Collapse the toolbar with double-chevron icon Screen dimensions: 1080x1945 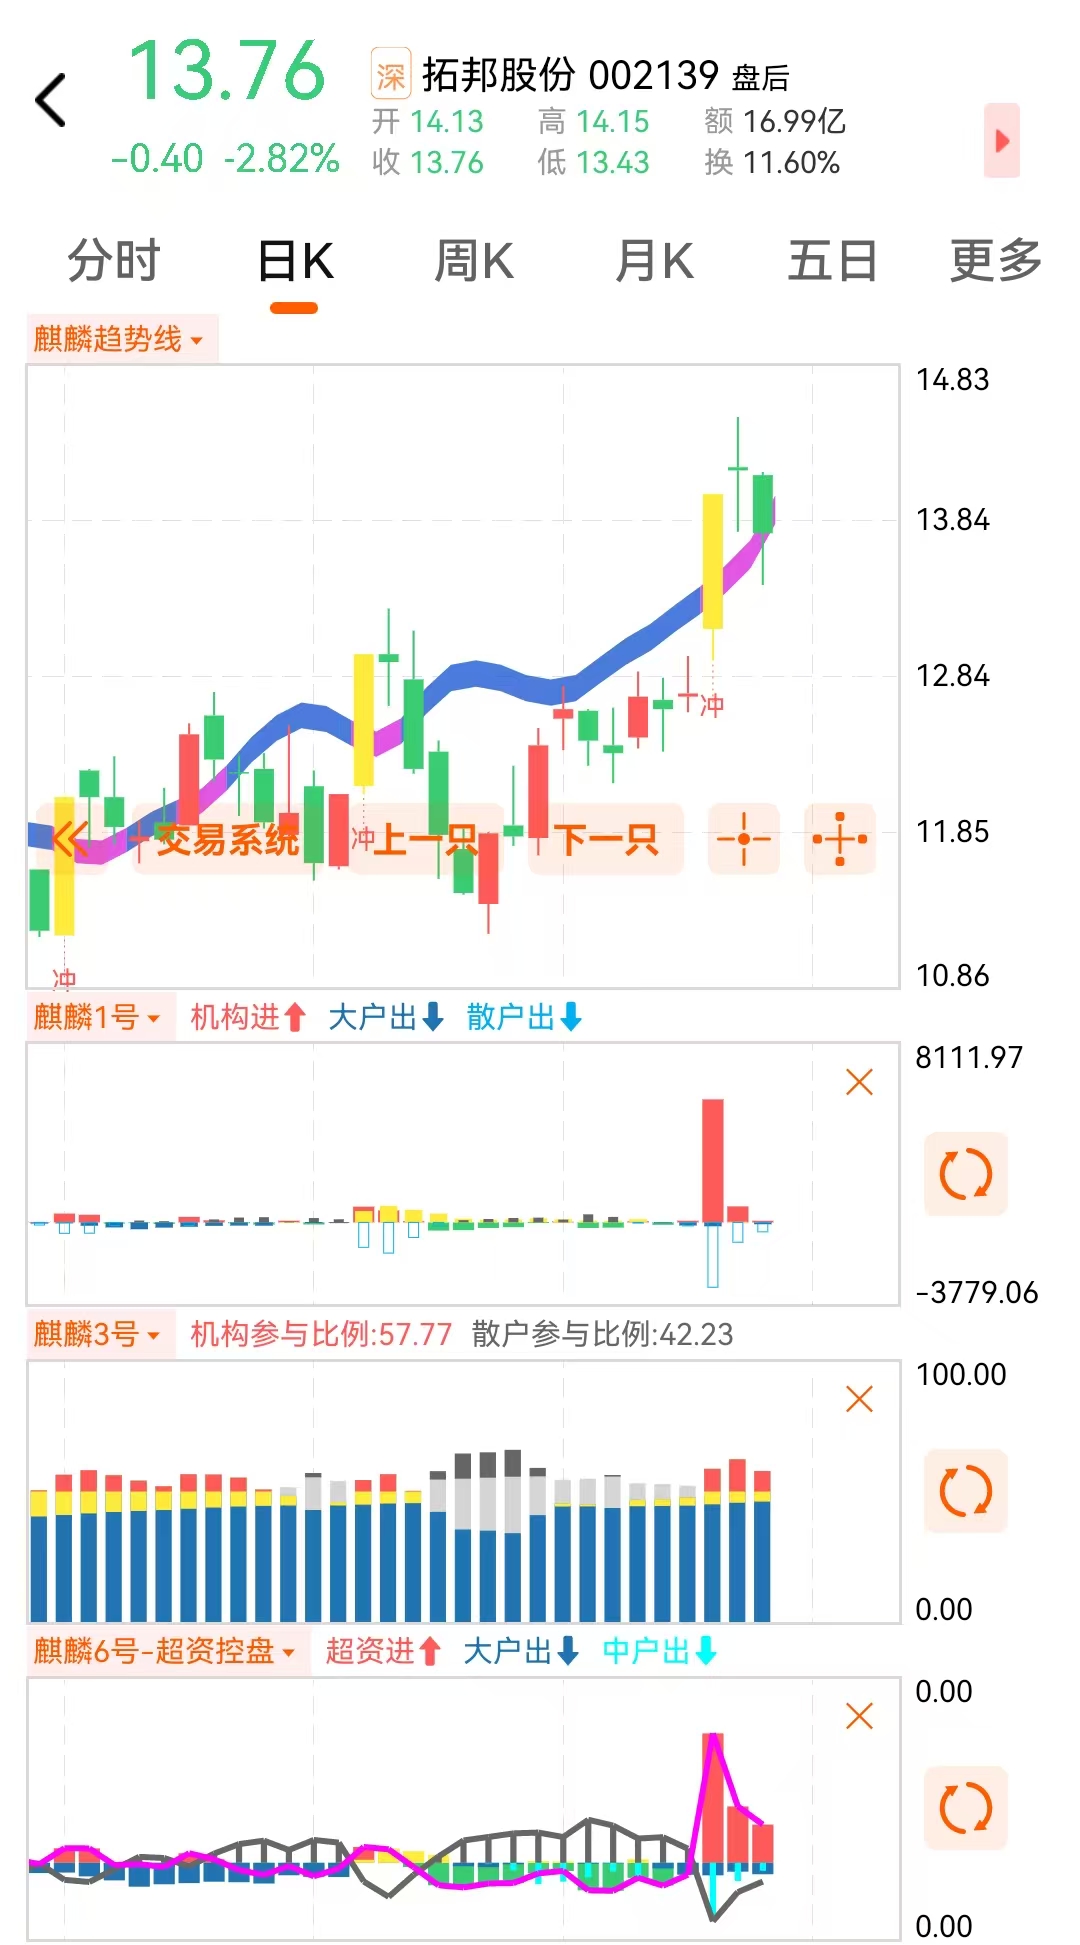coord(70,839)
